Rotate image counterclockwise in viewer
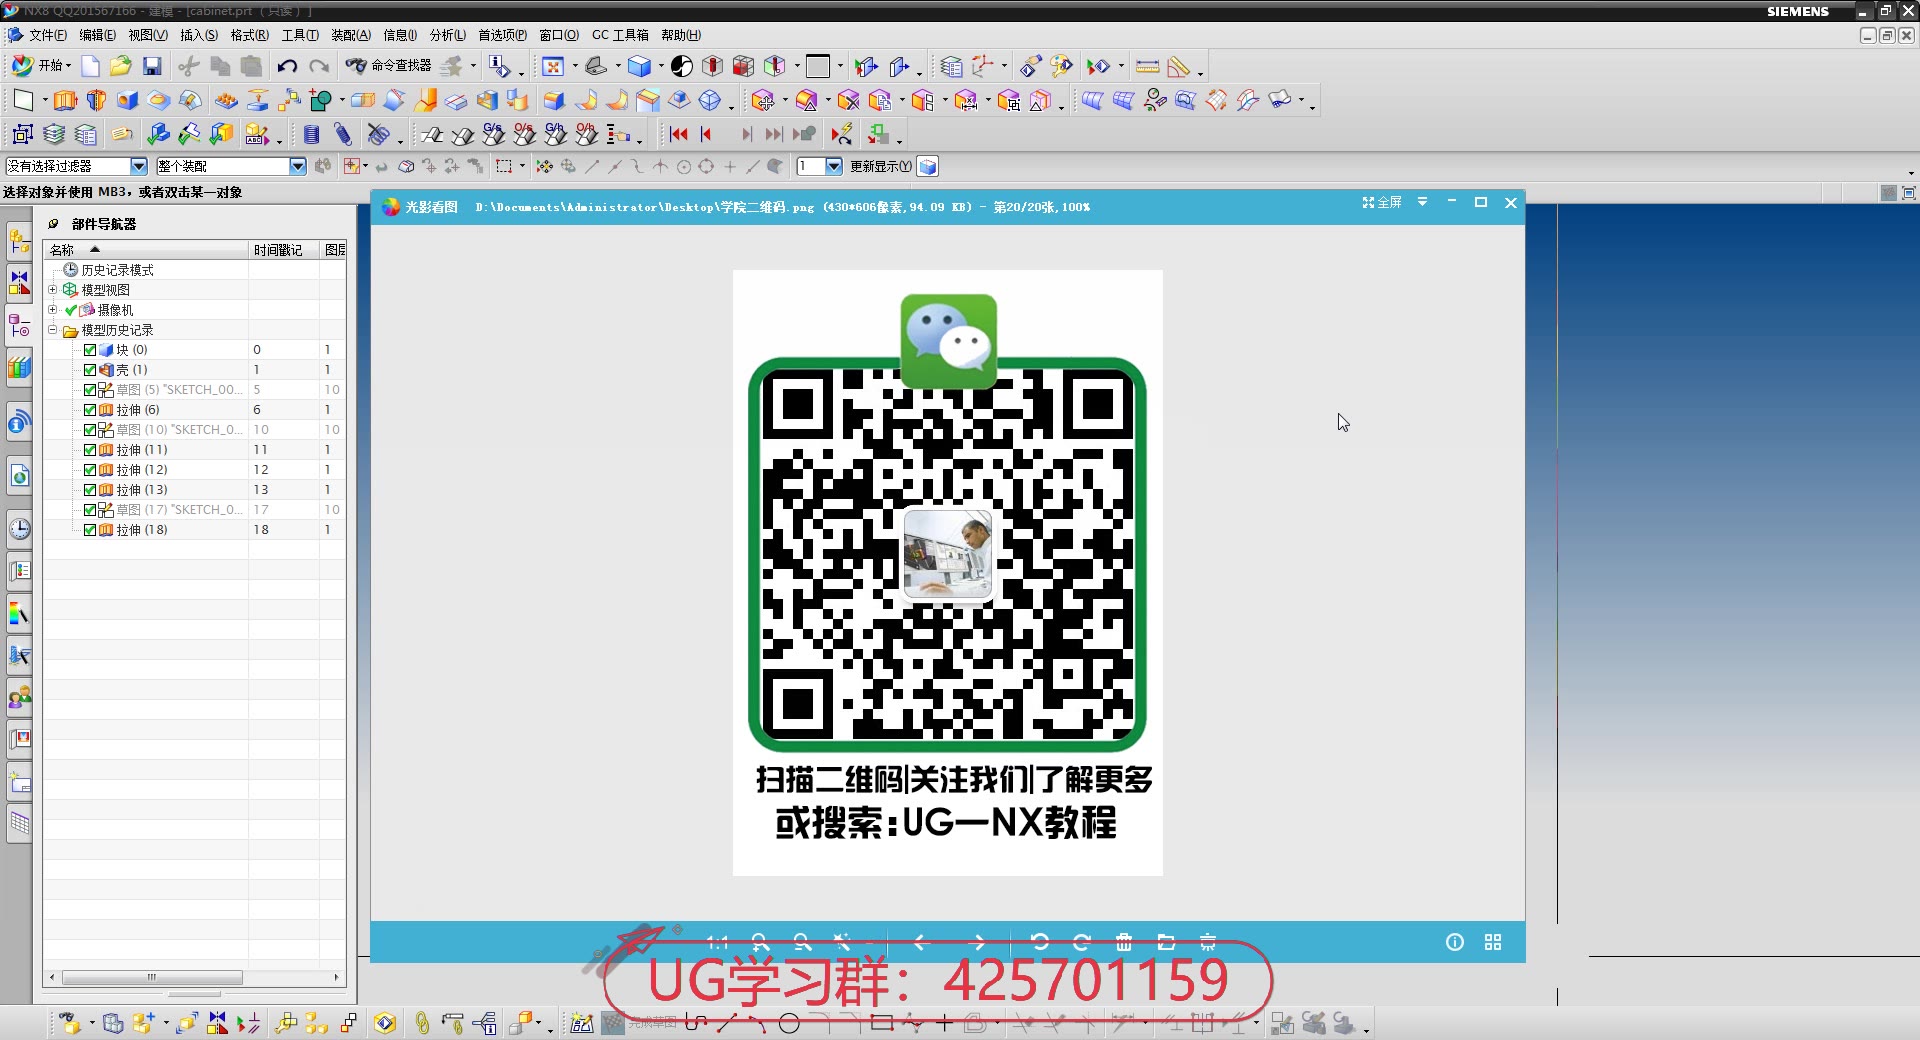1920x1040 pixels. point(1040,942)
